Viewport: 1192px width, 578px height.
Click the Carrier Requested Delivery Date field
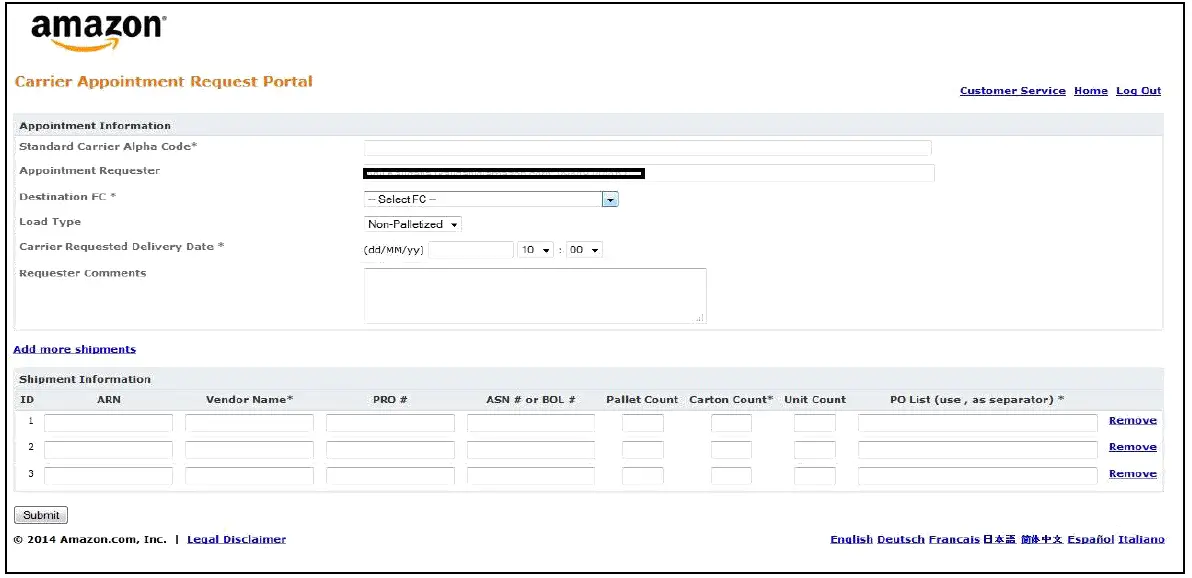pyautogui.click(x=470, y=249)
